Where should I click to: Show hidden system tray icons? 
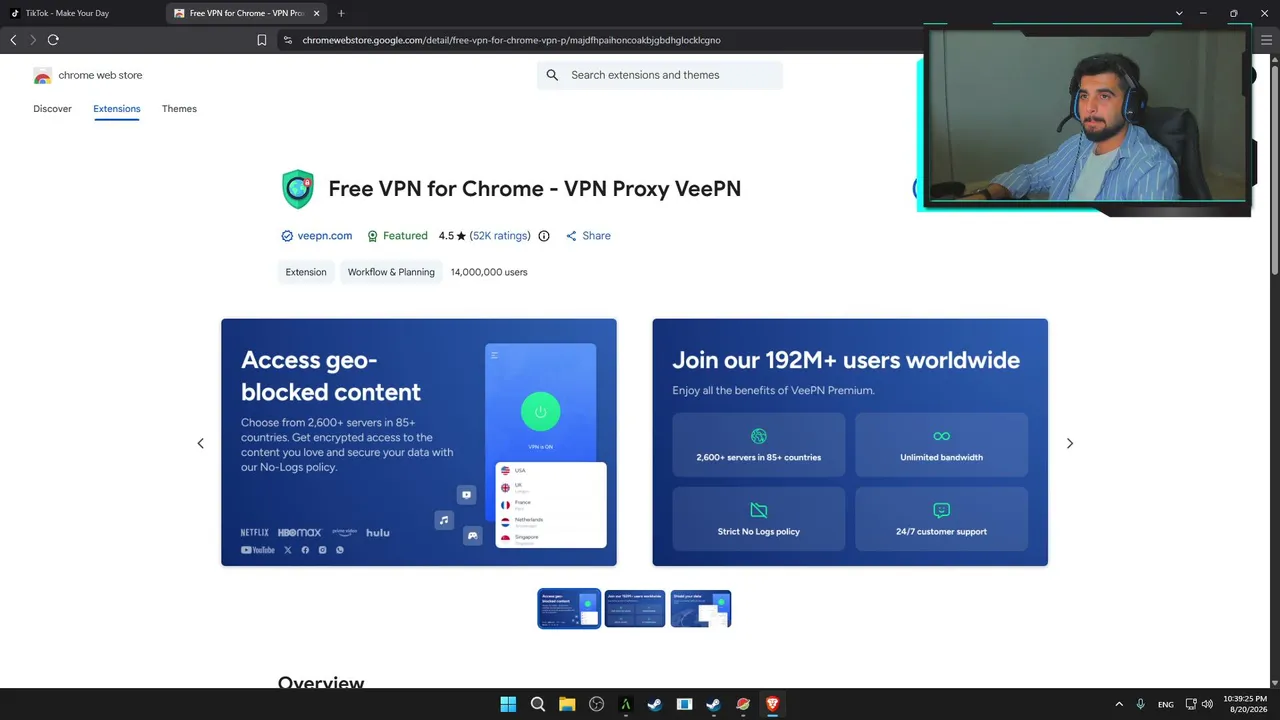[1119, 704]
